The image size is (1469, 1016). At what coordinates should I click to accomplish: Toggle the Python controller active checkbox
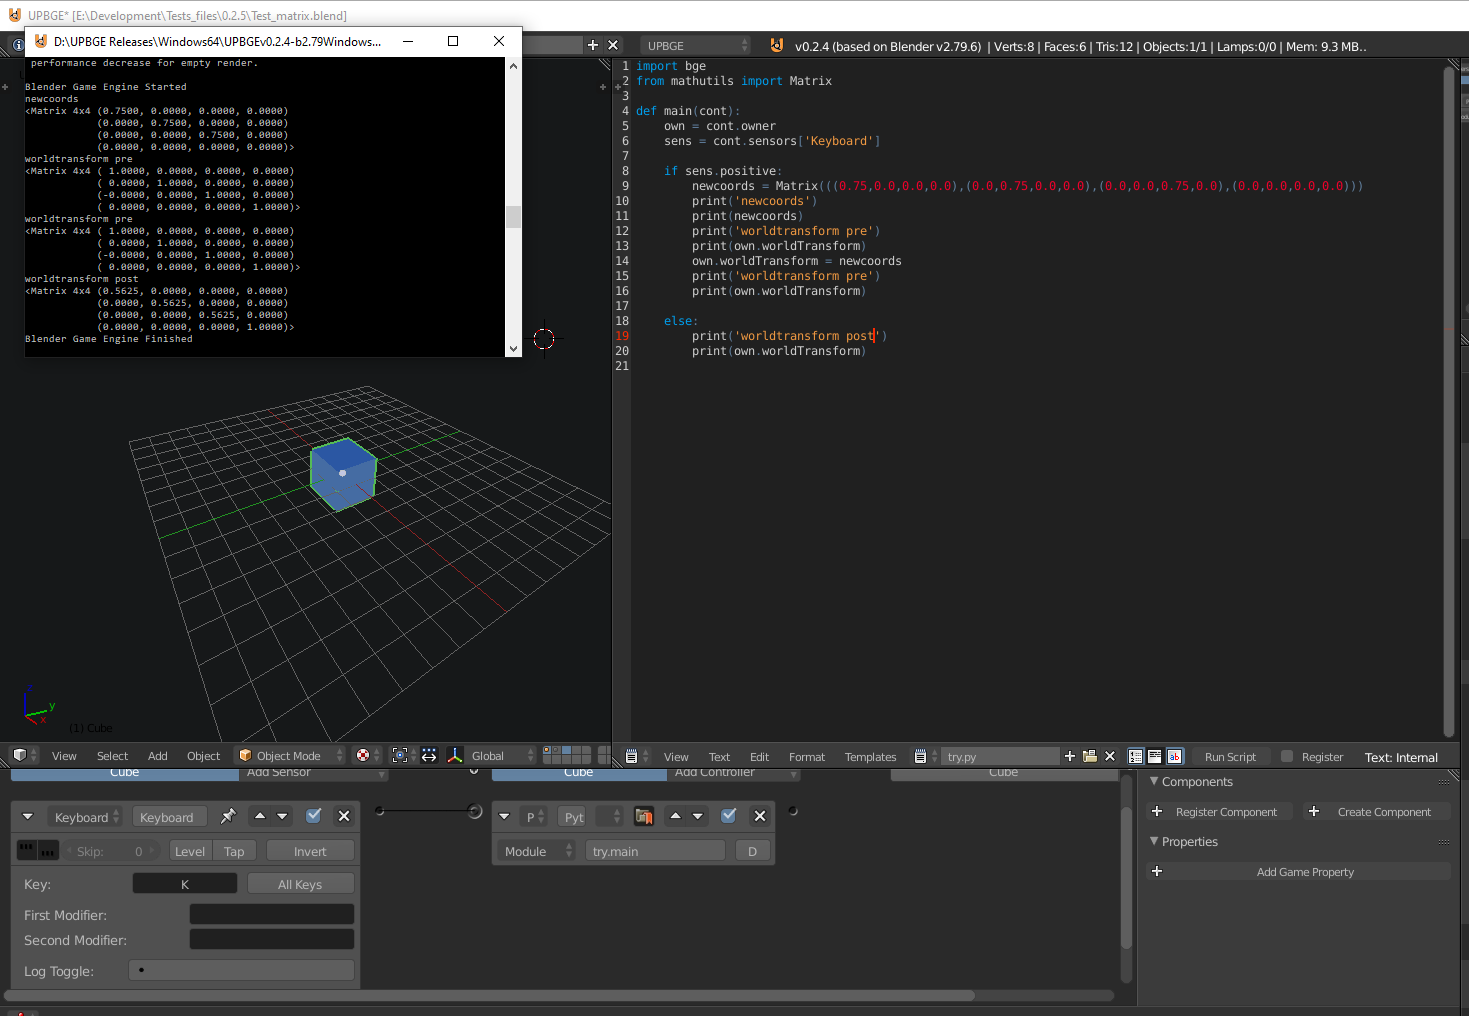click(x=729, y=816)
